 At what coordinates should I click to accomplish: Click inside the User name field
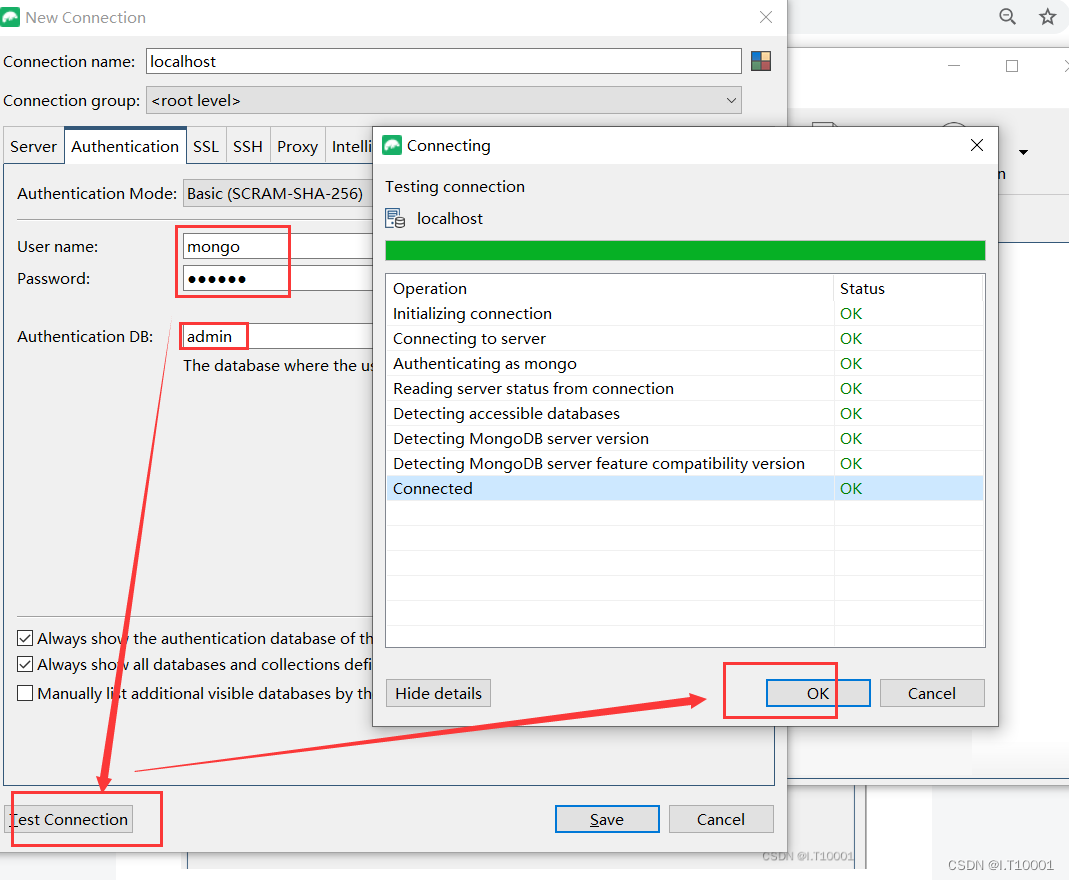pos(240,246)
